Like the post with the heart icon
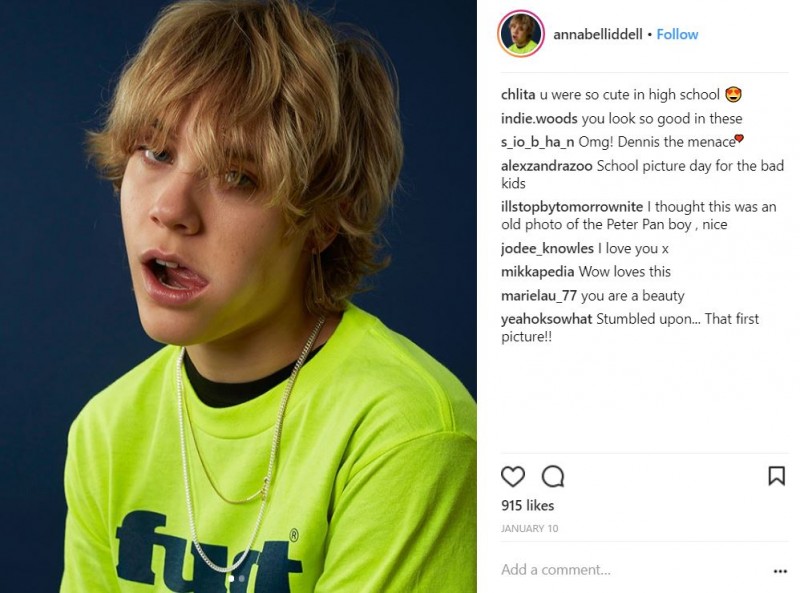This screenshot has width=800, height=593. coord(513,477)
